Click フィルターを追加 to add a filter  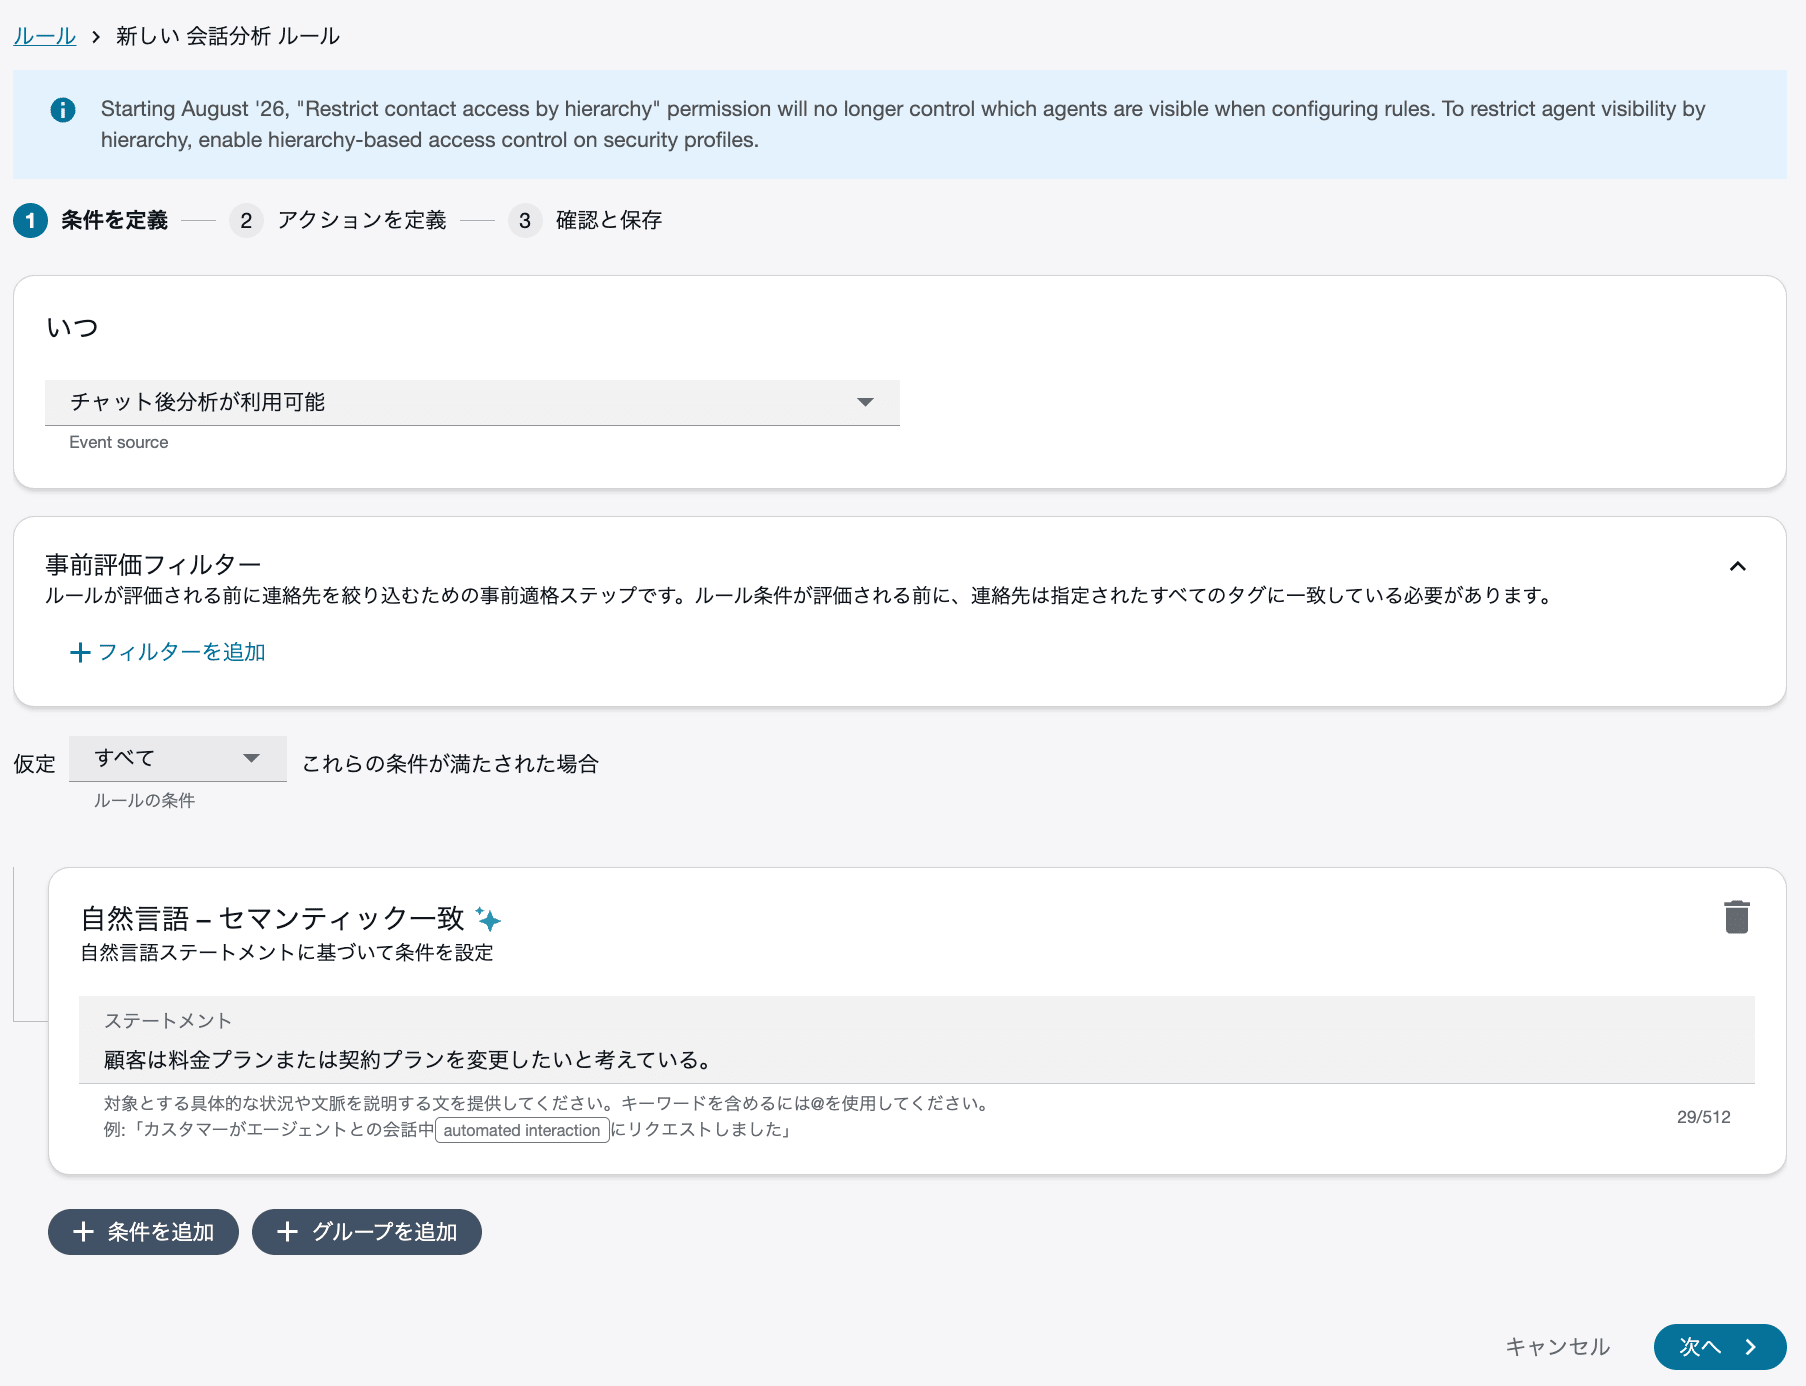(168, 652)
